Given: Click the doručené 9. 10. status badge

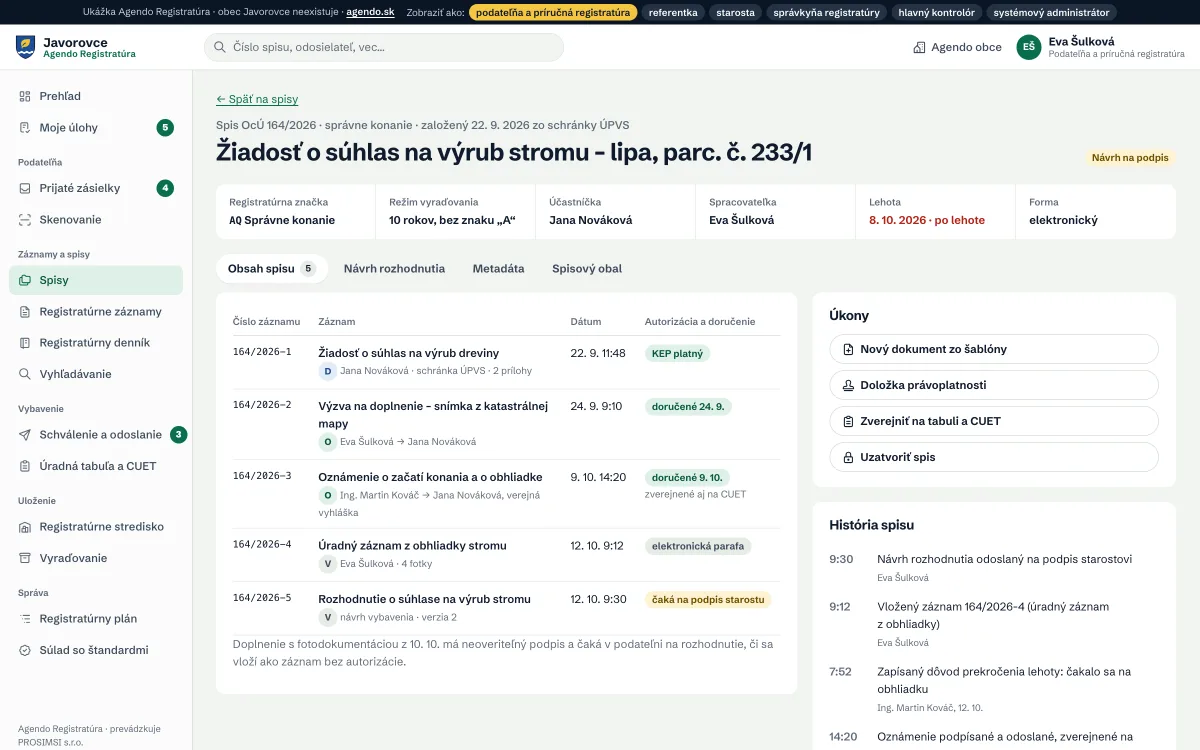Looking at the screenshot, I should [x=688, y=477].
